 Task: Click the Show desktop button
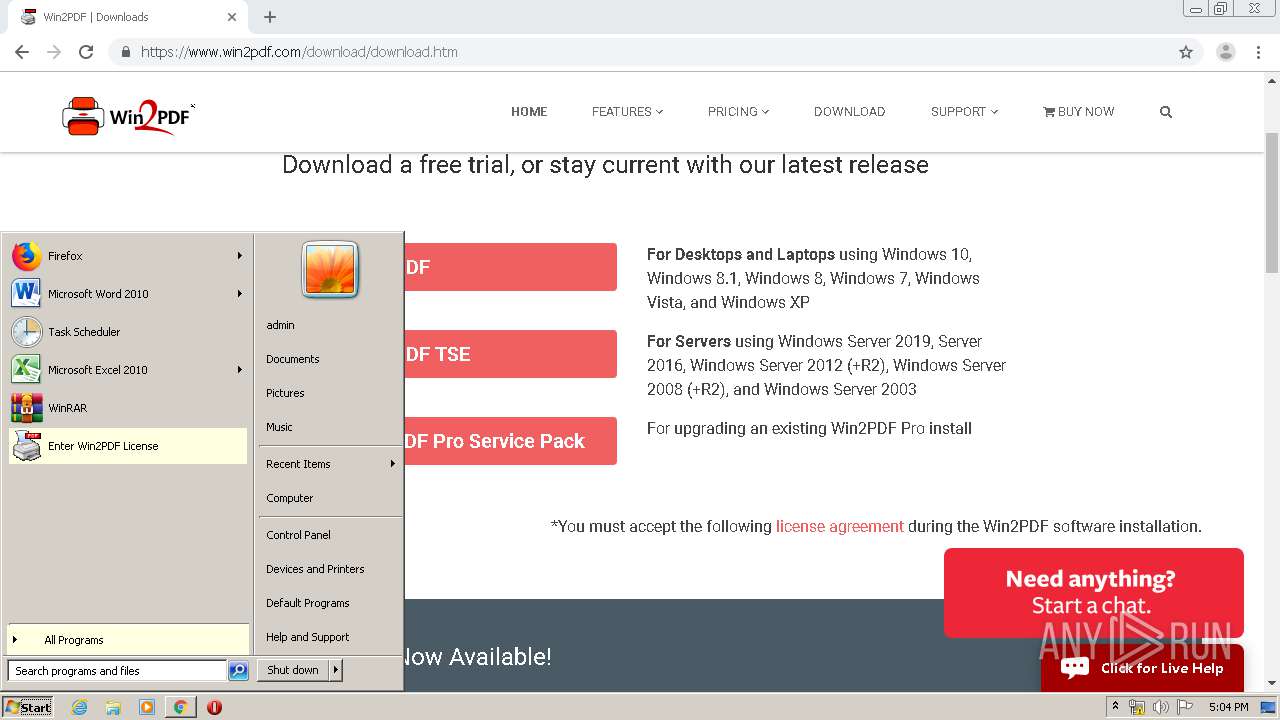pyautogui.click(x=1269, y=707)
